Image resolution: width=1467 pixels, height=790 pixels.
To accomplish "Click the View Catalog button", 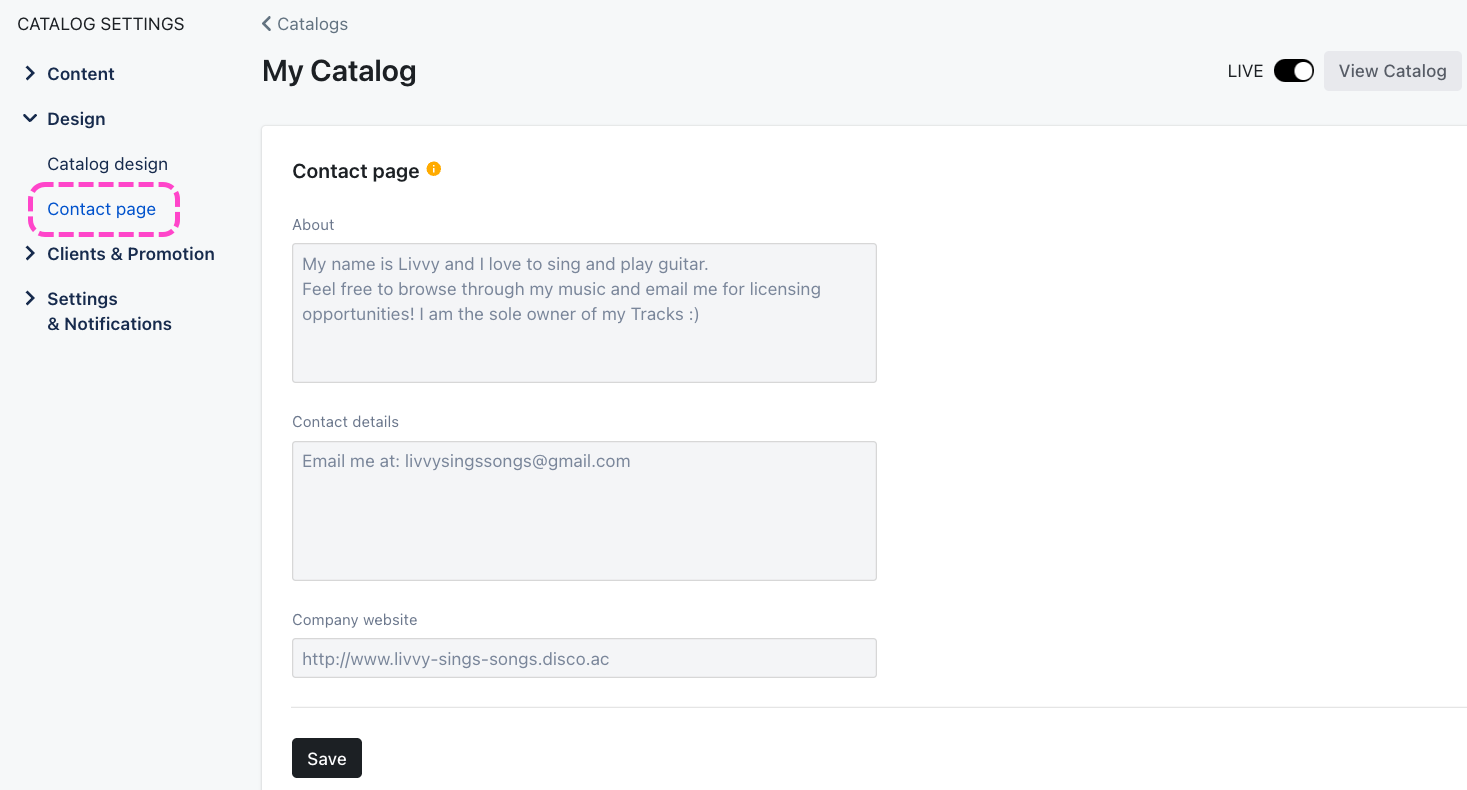I will [1392, 71].
